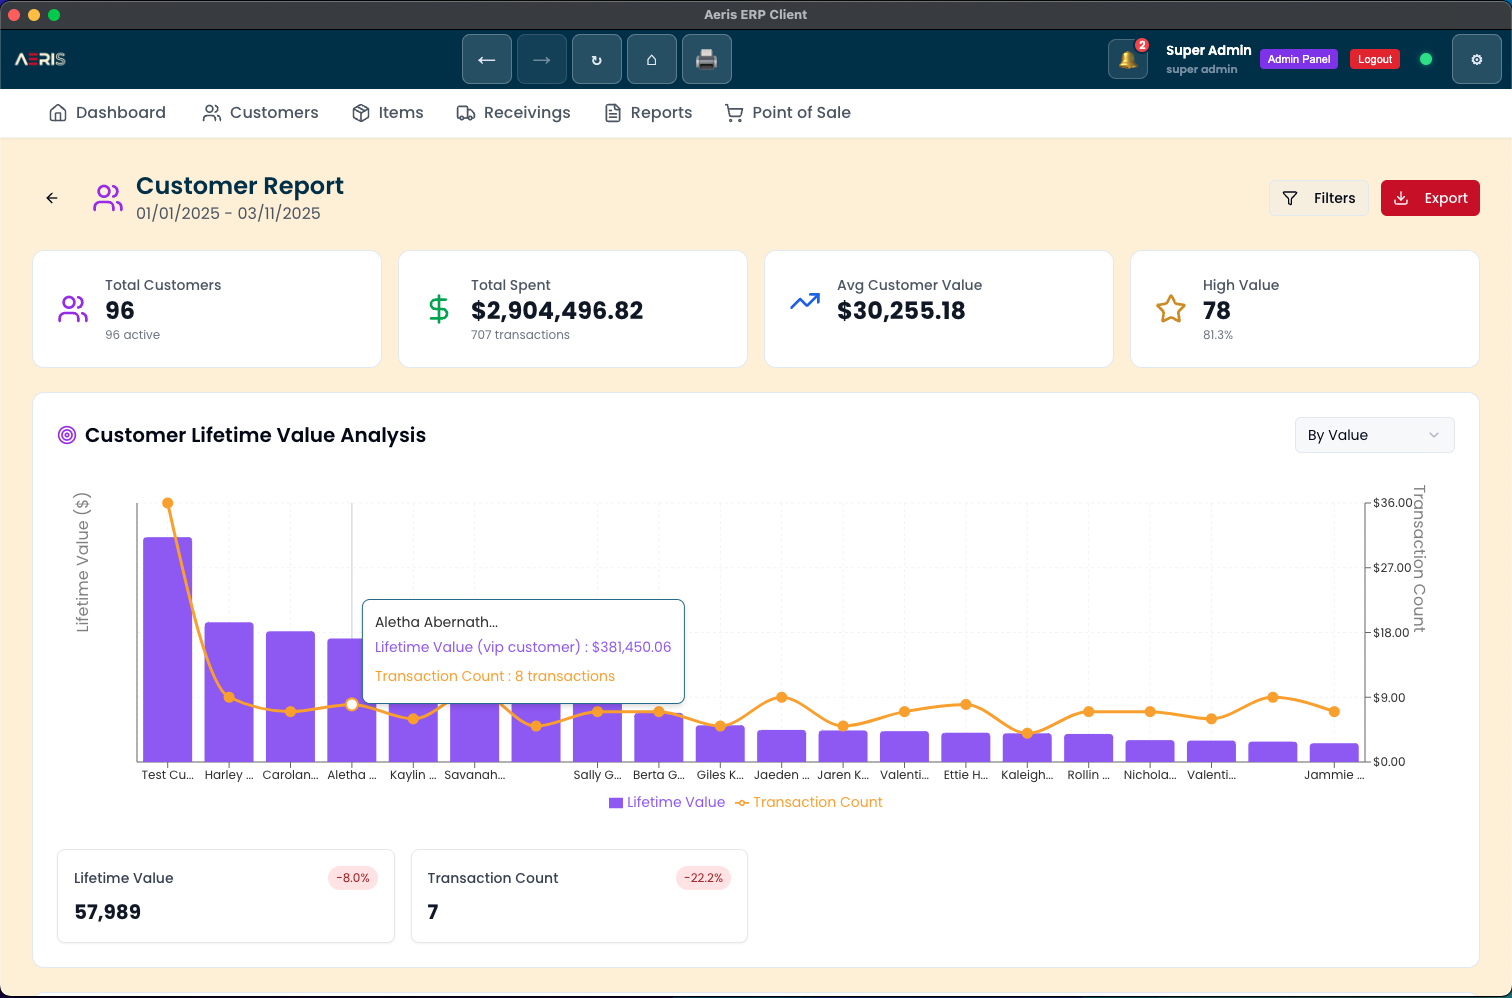
Task: Click the back arrow navigation icon
Action: [487, 59]
